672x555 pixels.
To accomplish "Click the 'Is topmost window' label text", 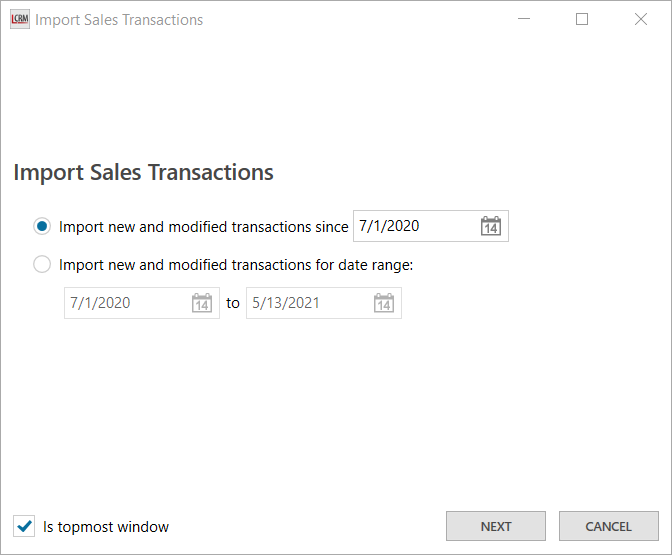I will coord(106,527).
